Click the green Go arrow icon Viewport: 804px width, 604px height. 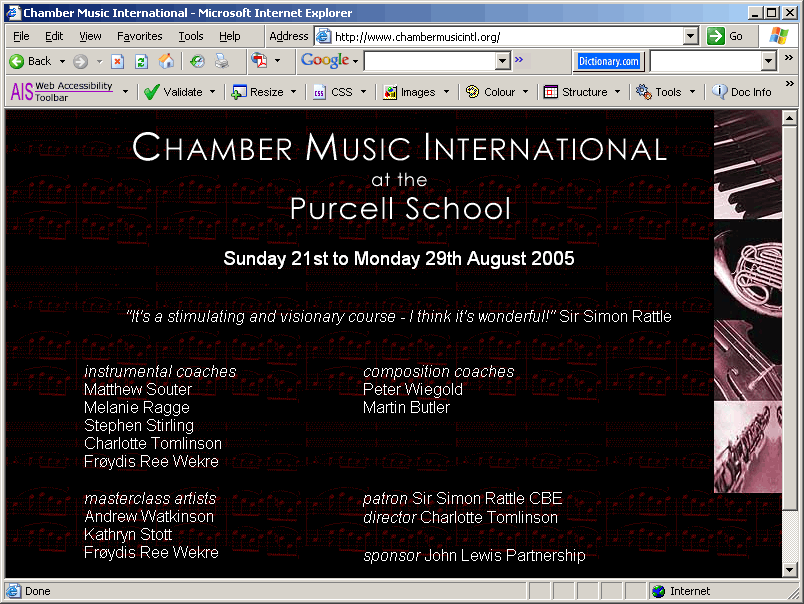tap(715, 36)
